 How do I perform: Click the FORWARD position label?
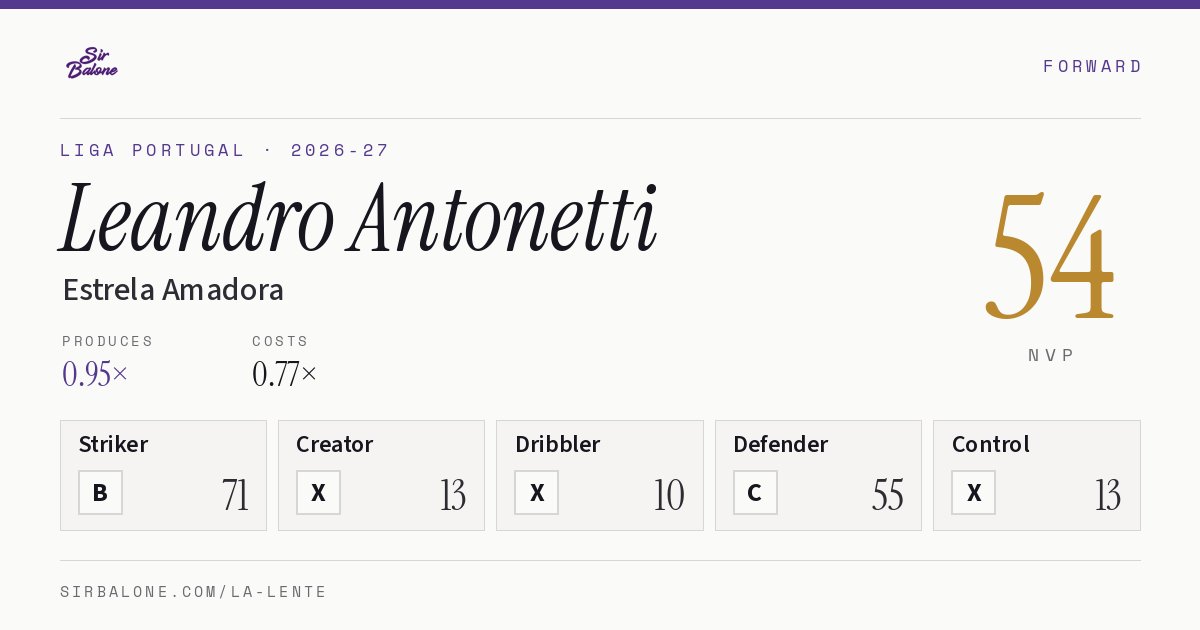click(1092, 66)
